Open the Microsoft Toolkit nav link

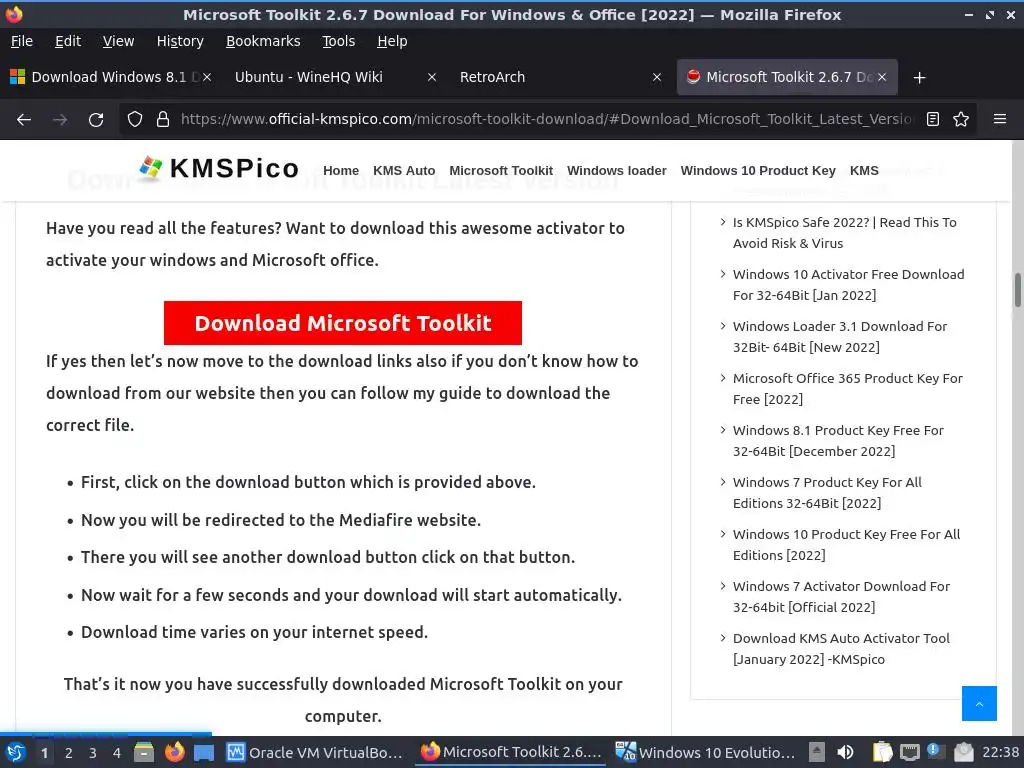501,170
